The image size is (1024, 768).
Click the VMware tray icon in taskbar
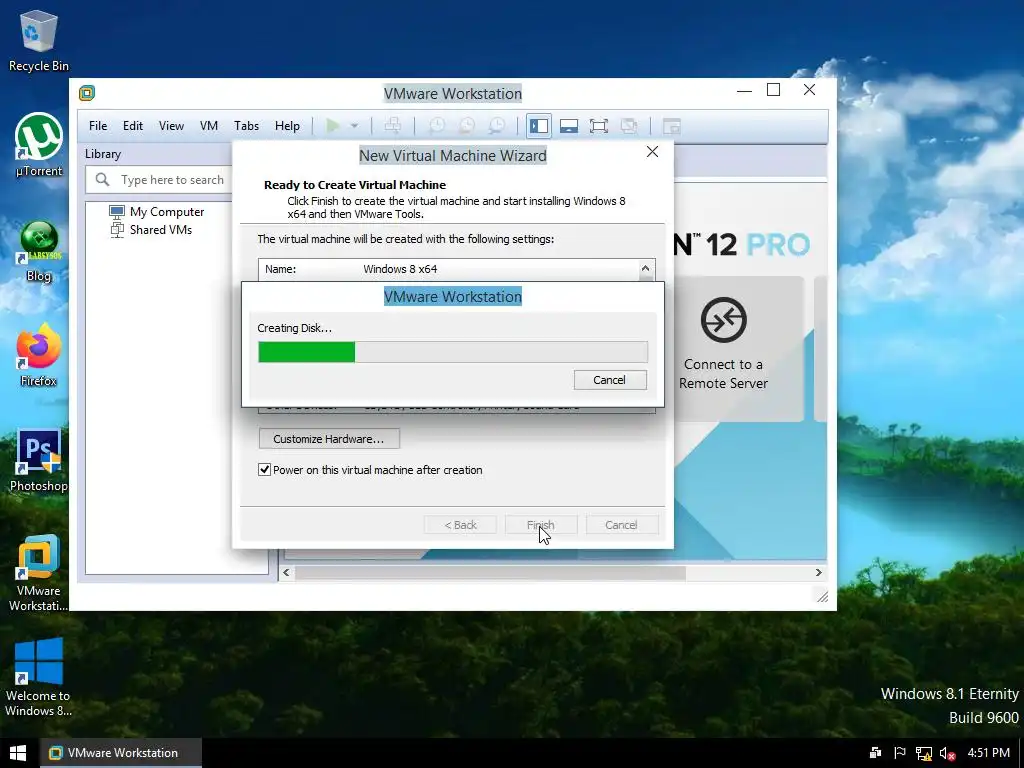click(x=876, y=753)
